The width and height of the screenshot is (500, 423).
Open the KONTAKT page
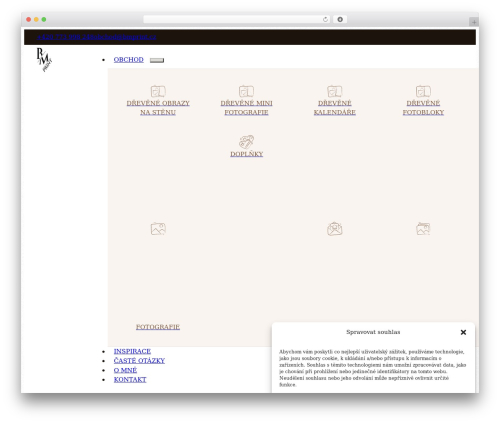[x=130, y=380]
